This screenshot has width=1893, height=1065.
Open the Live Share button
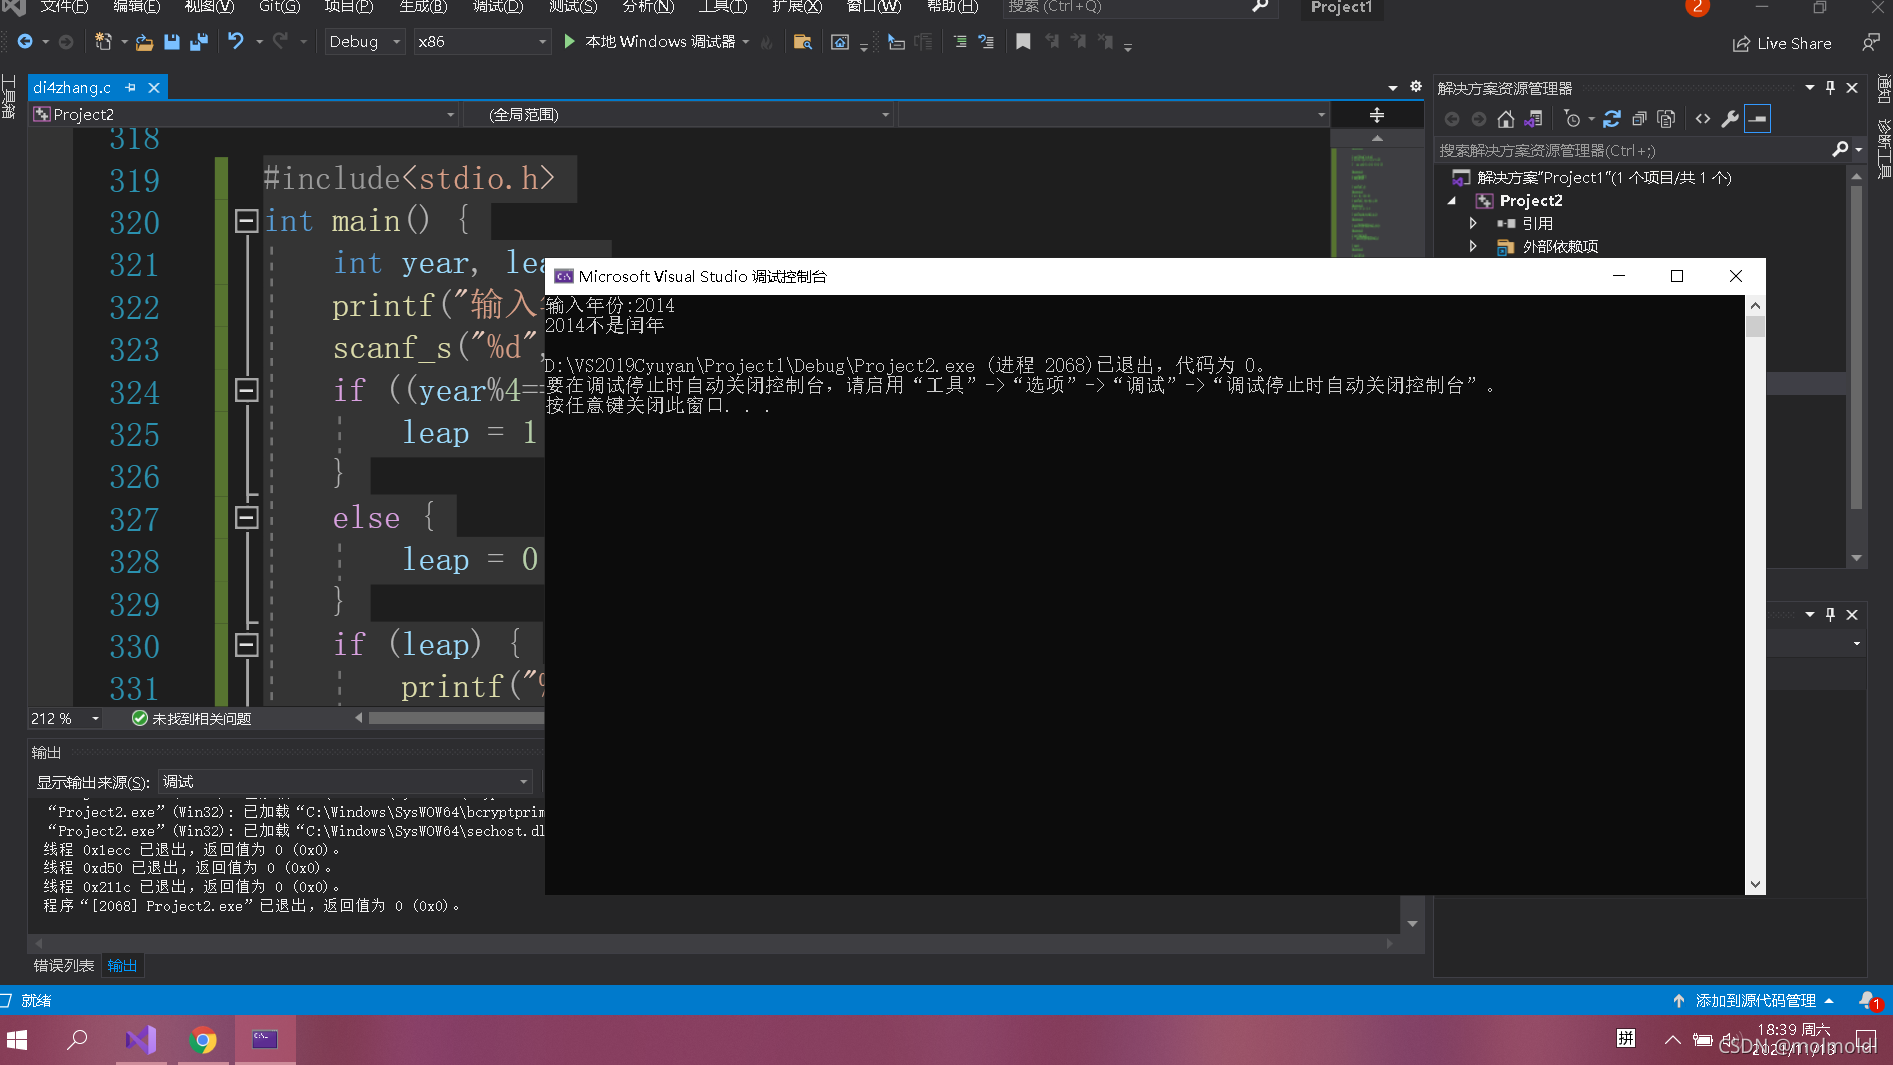coord(1783,43)
